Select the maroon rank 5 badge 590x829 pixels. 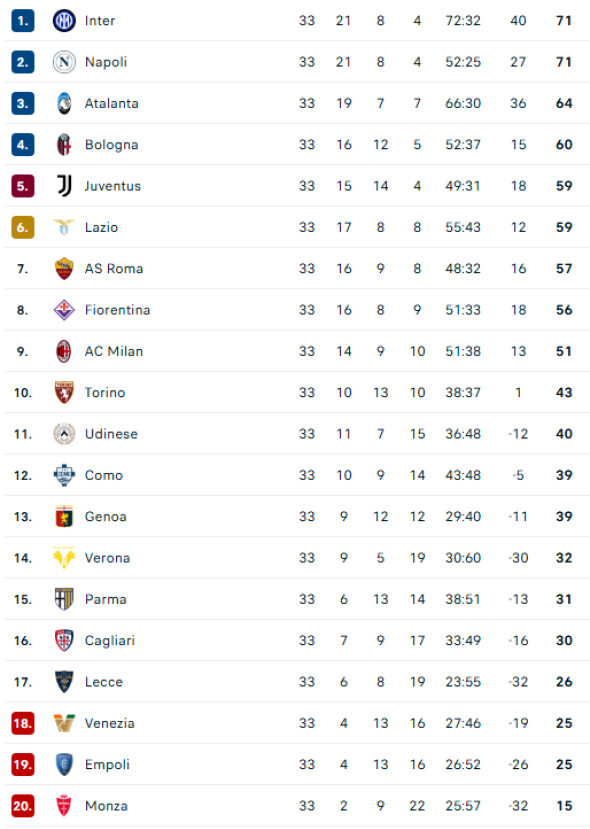point(23,186)
